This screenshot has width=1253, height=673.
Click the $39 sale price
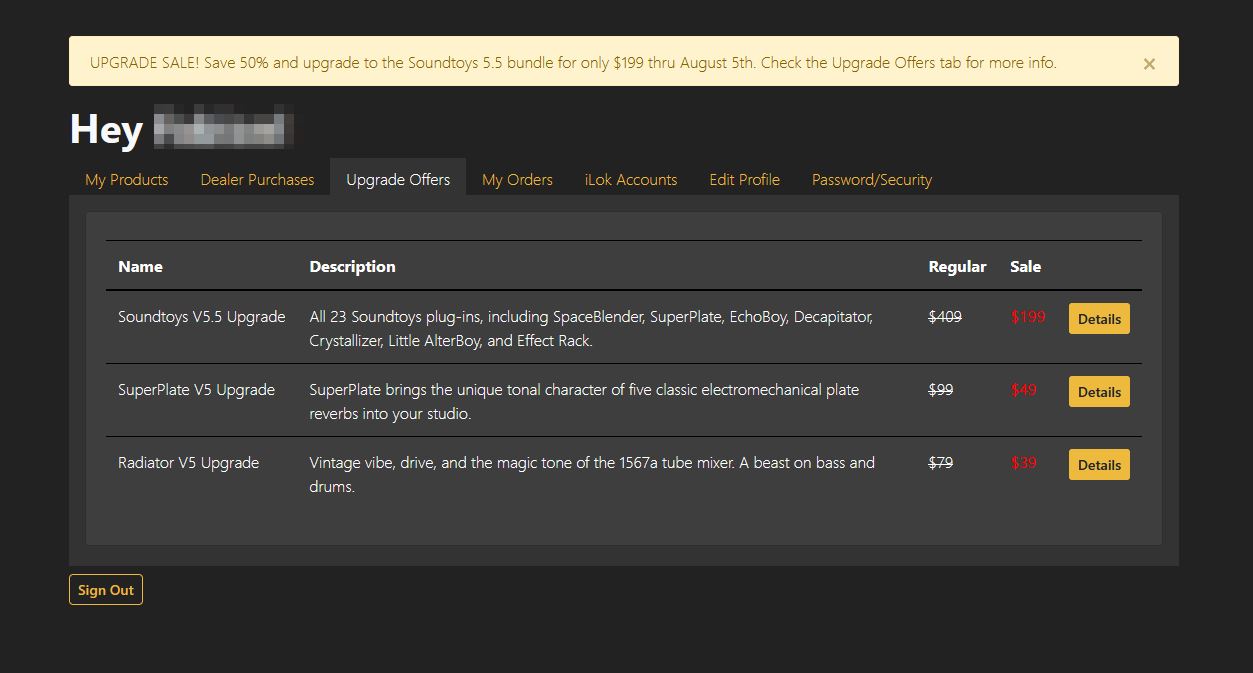click(1024, 463)
